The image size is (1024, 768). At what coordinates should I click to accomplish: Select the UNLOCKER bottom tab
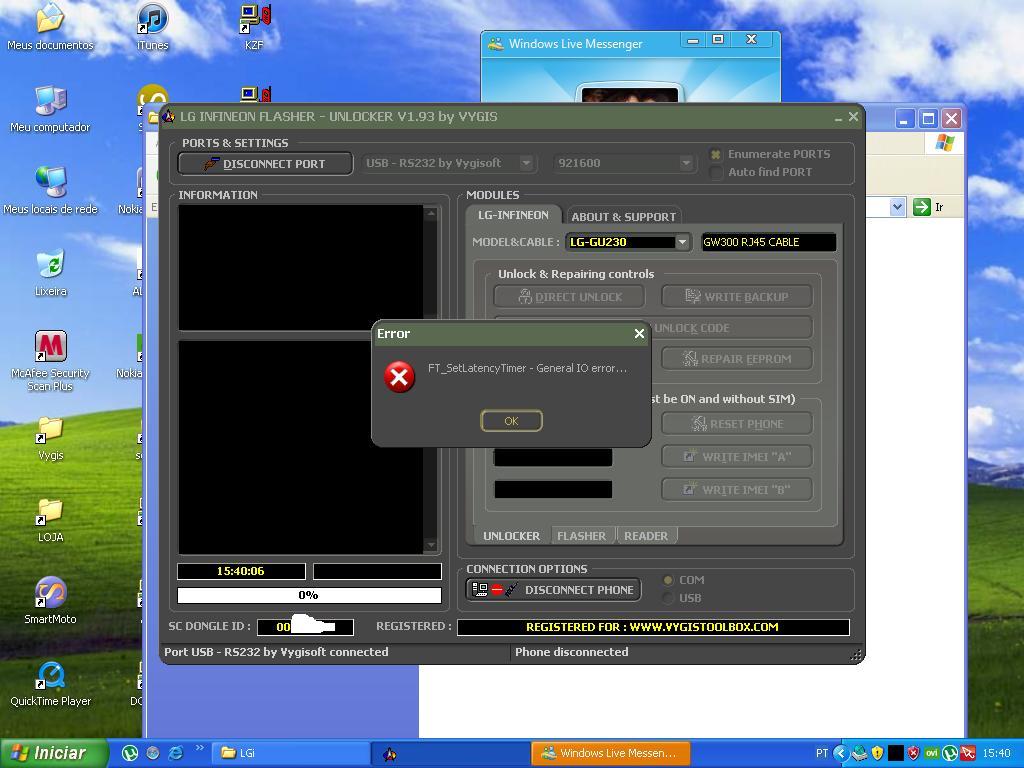tap(511, 536)
